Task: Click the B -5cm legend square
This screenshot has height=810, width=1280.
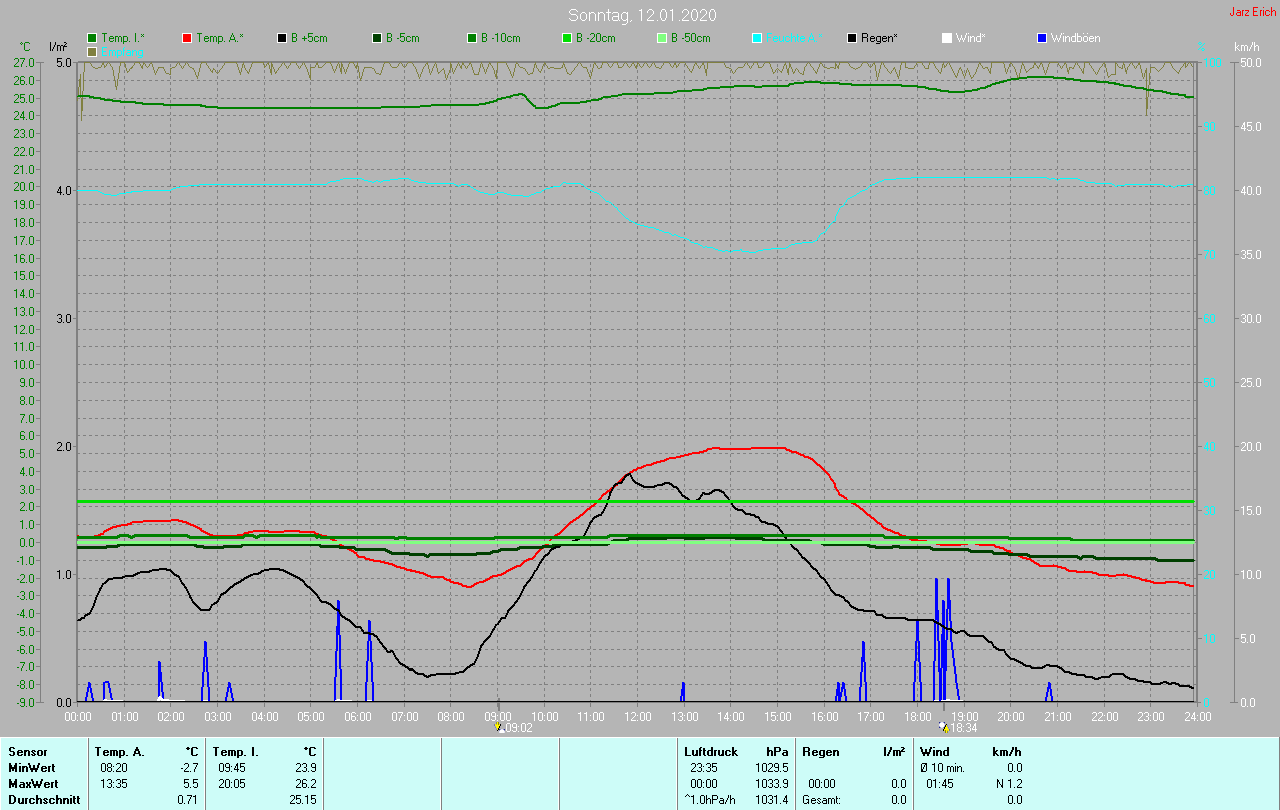Action: click(378, 38)
